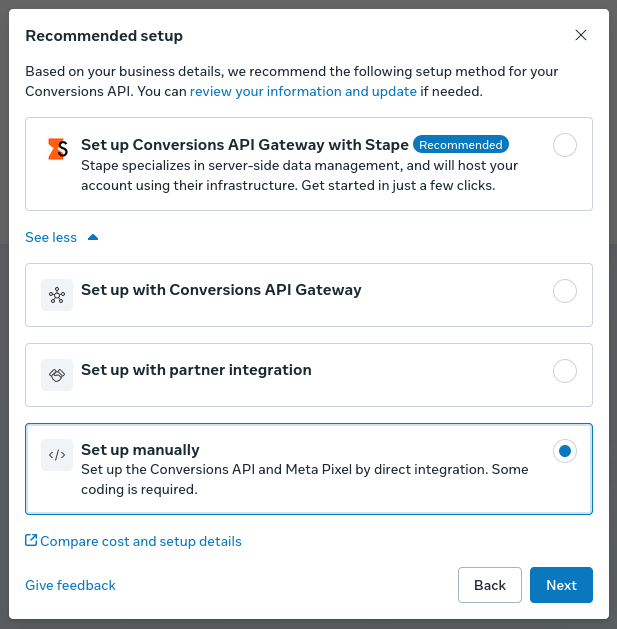
Task: Open the review your information and update link
Action: tap(303, 91)
